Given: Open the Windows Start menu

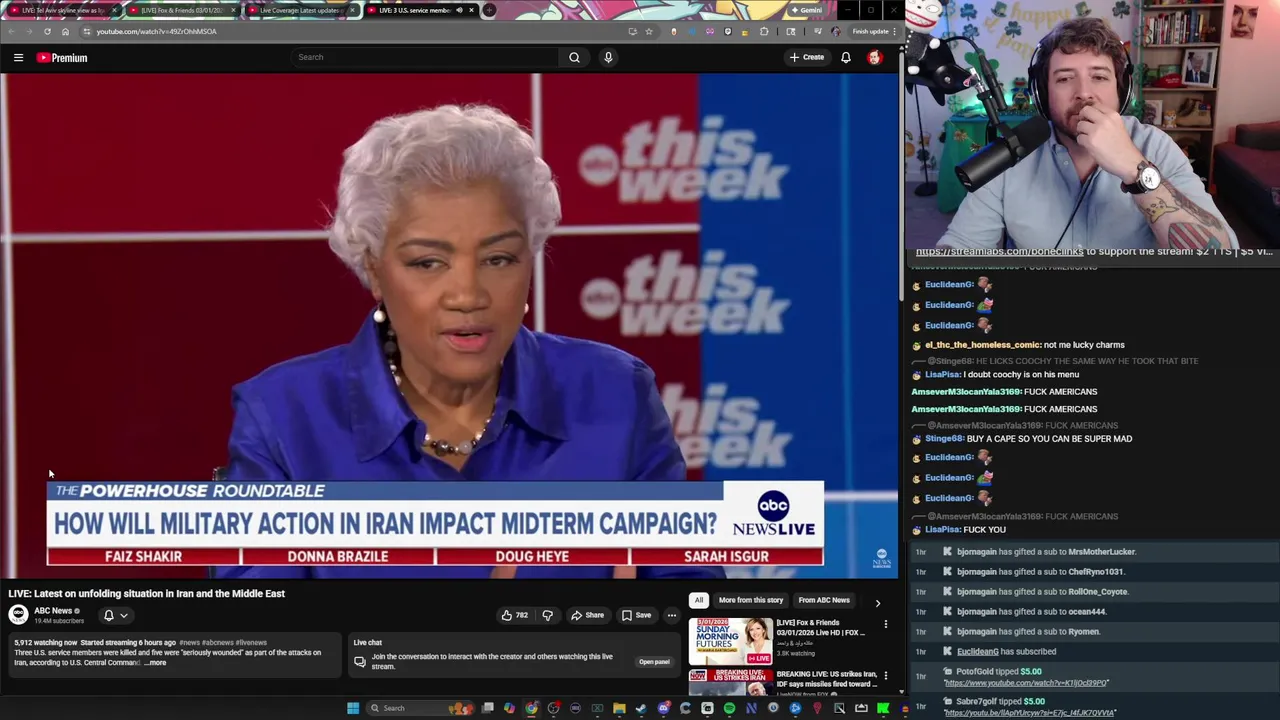Looking at the screenshot, I should 353,708.
